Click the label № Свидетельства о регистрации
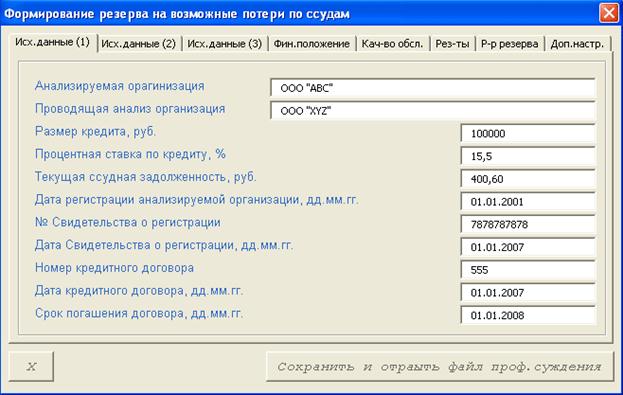Viewport: 623px width, 395px height. click(x=128, y=222)
